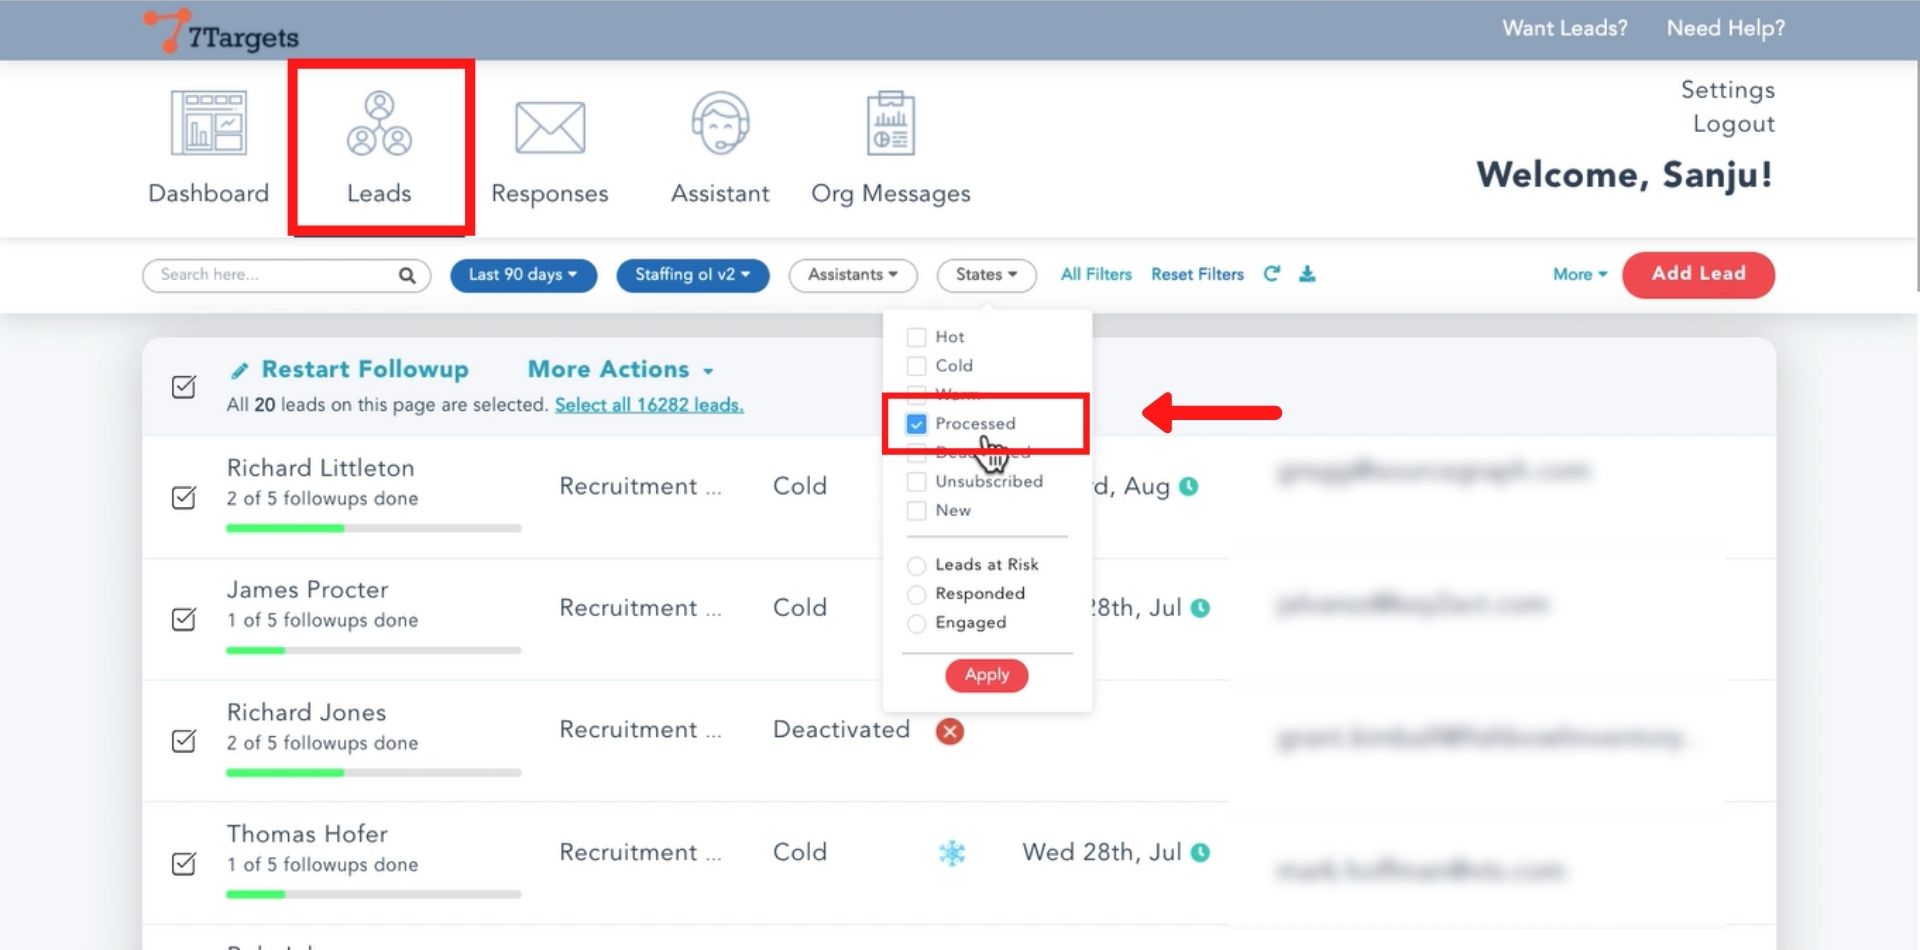Open Settings from top-right menu

click(x=1727, y=90)
